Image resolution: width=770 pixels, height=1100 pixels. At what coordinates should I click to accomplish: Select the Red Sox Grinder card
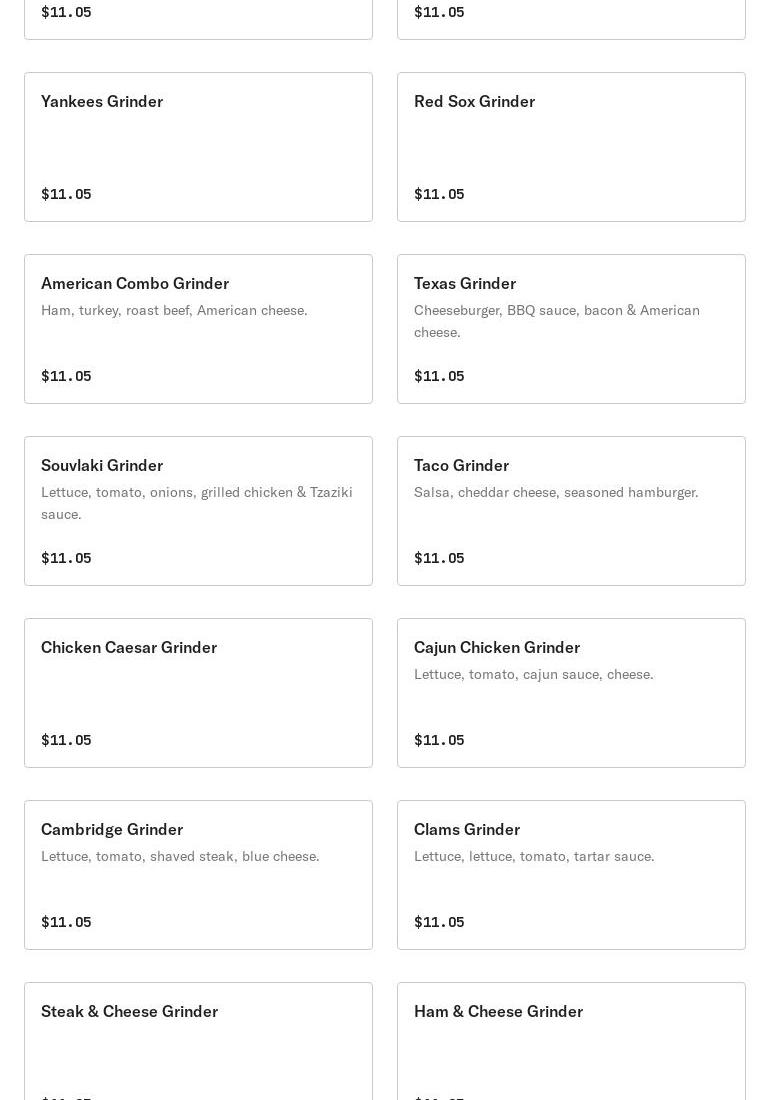(x=571, y=147)
